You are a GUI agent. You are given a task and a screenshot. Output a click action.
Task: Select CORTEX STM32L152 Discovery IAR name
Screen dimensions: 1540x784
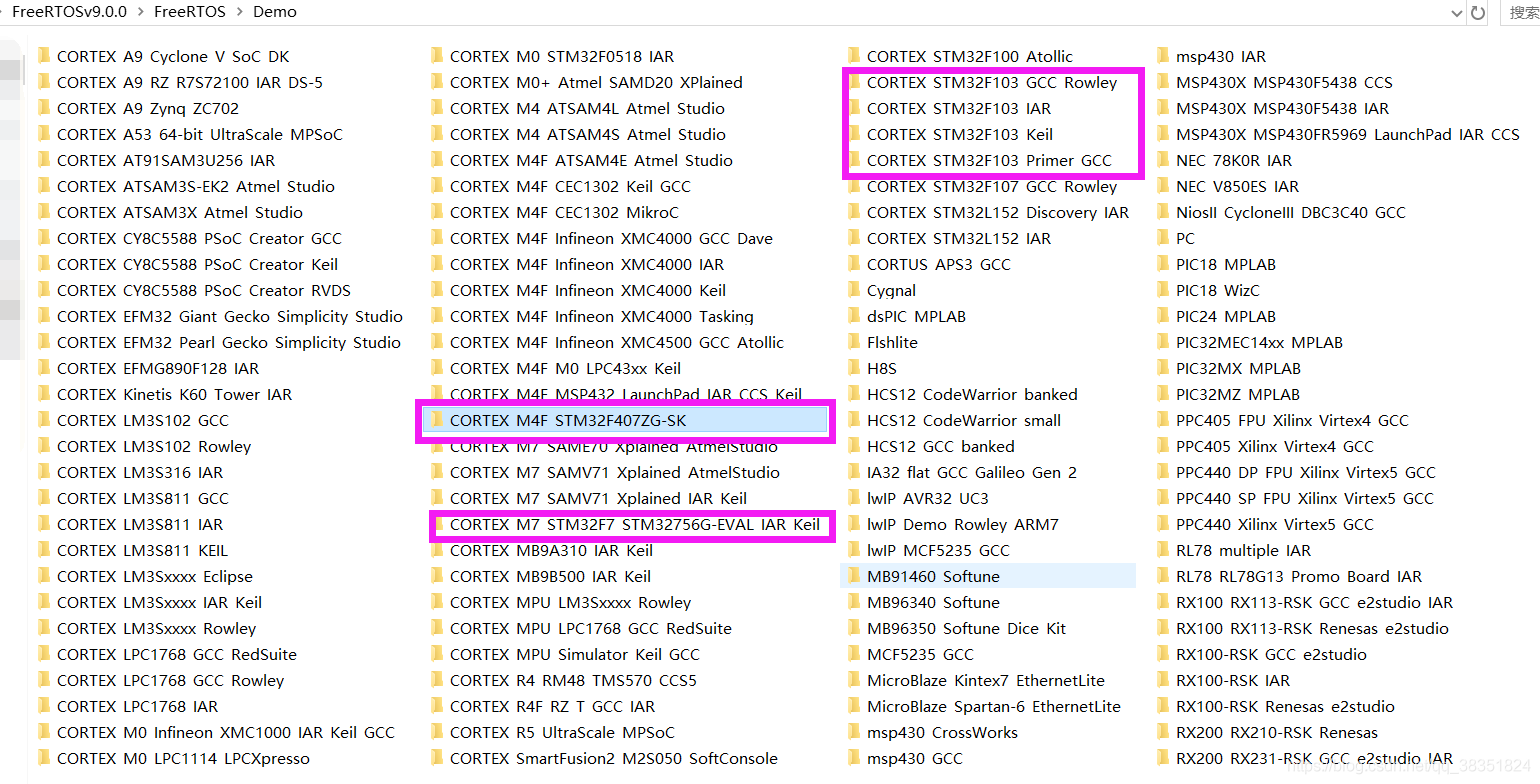[x=998, y=212]
